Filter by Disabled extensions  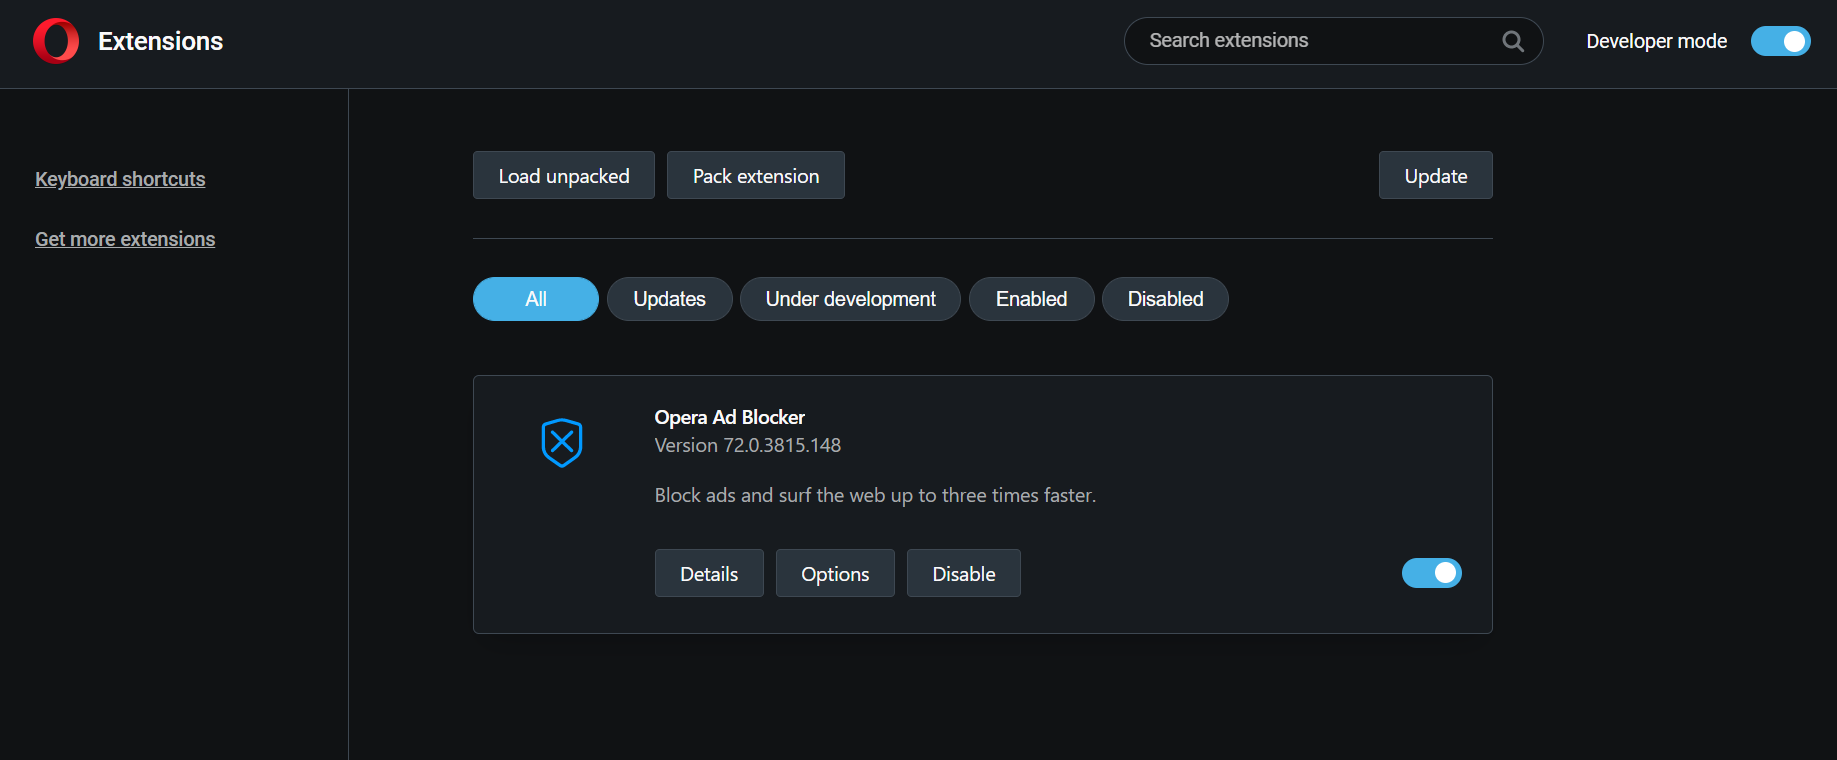pyautogui.click(x=1165, y=299)
